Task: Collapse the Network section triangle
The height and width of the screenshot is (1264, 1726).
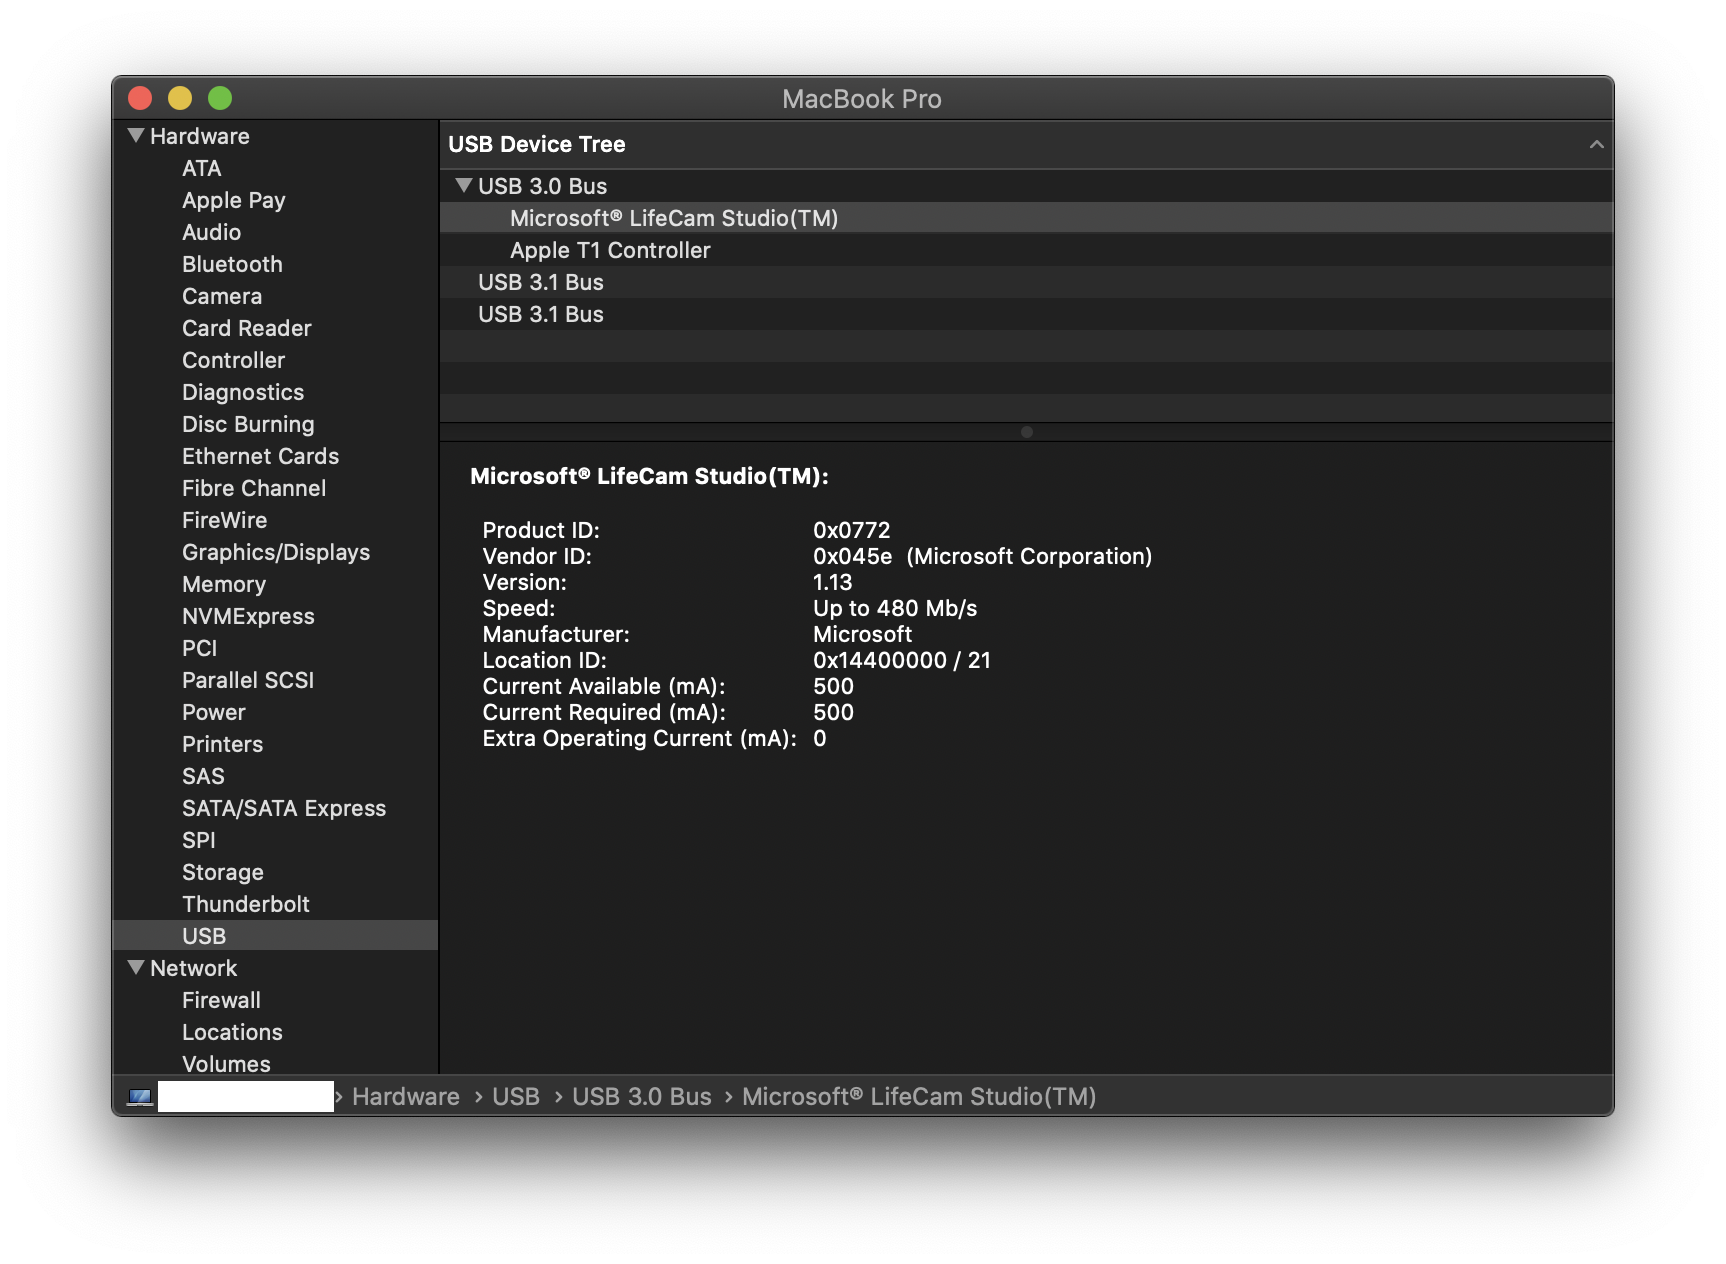Action: tap(136, 967)
